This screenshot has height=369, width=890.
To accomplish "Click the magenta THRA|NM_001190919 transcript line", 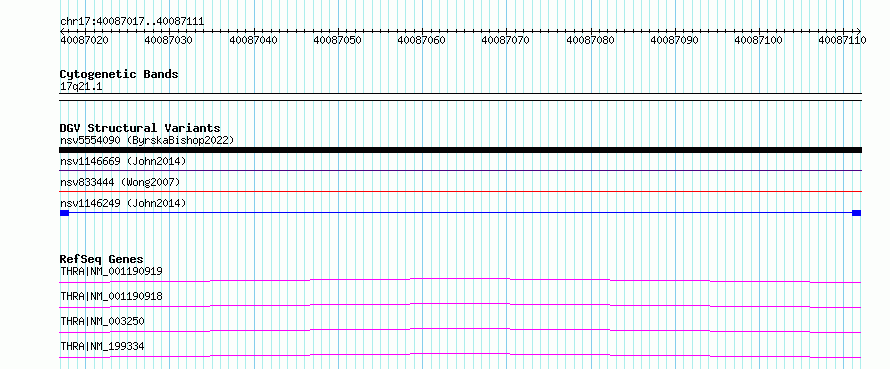I will (x=460, y=280).
